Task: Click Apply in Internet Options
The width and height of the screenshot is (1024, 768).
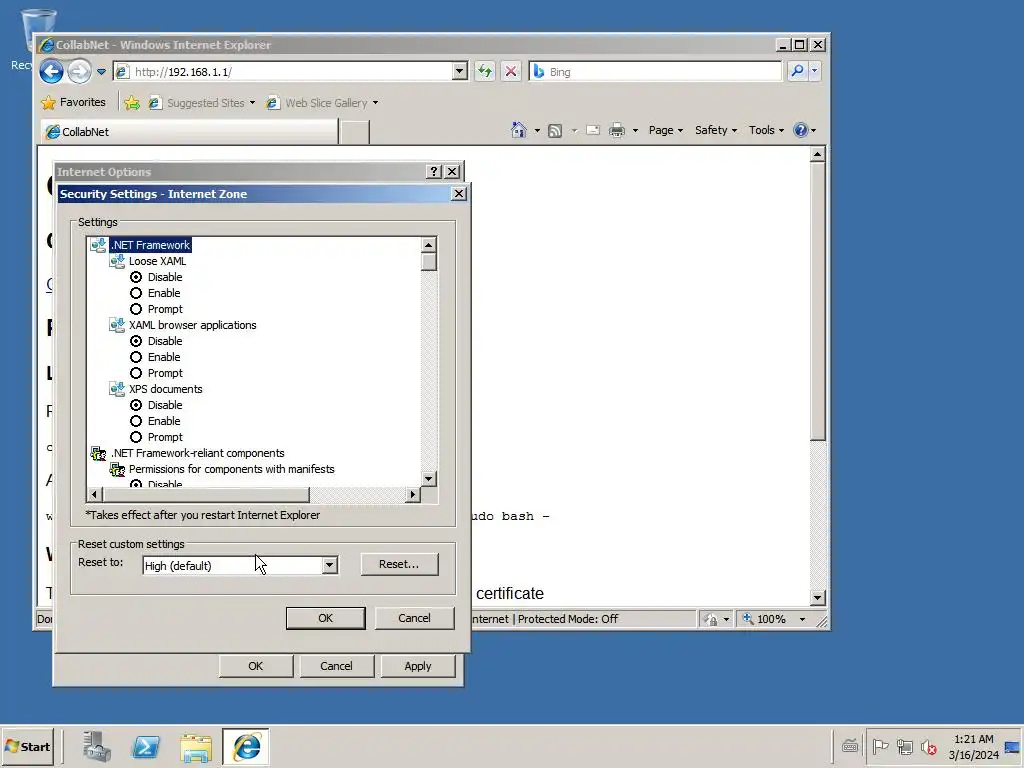Action: pos(418,666)
